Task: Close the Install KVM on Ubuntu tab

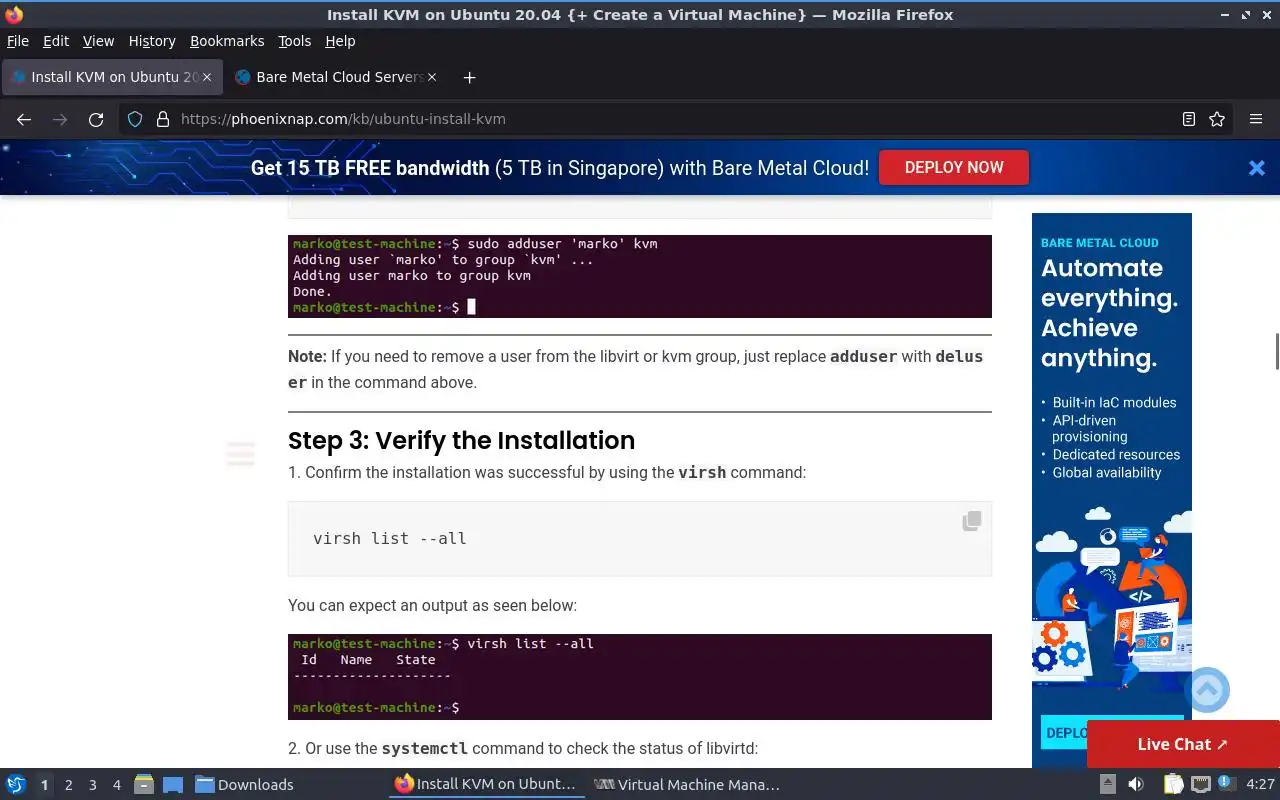Action: (x=207, y=77)
